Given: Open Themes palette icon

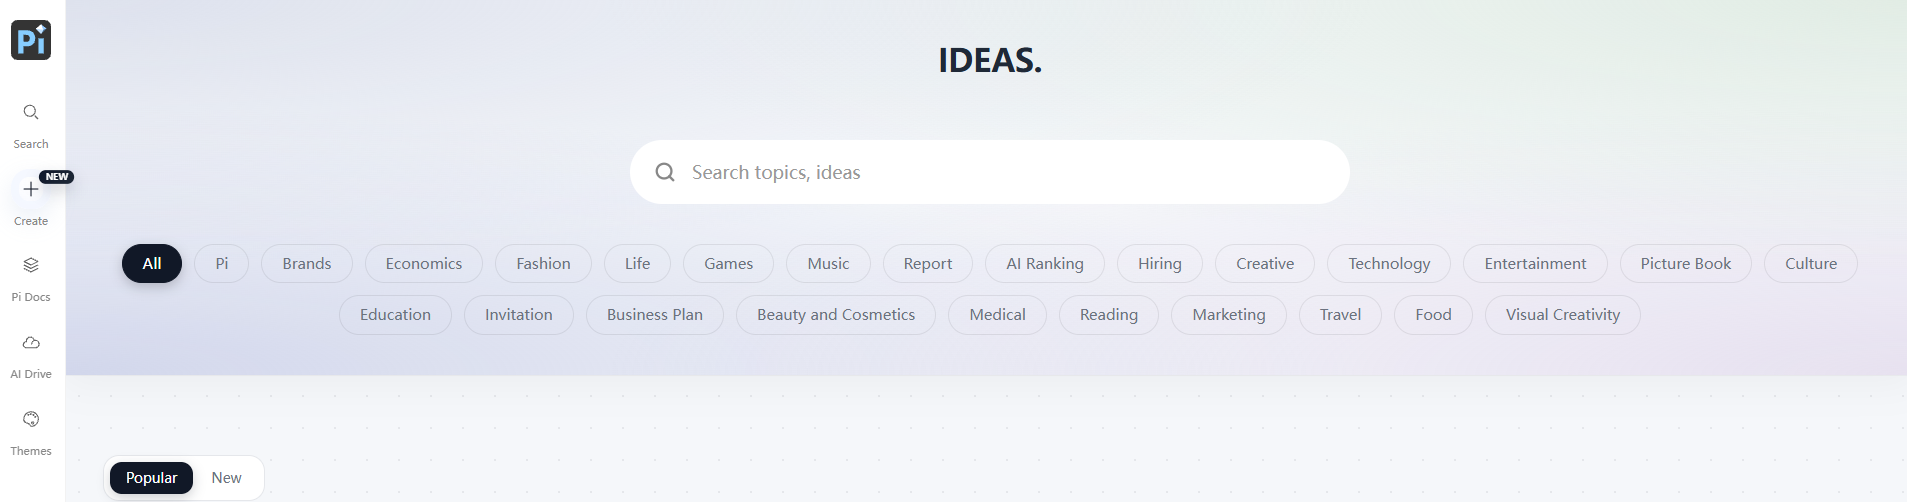Looking at the screenshot, I should tap(31, 419).
